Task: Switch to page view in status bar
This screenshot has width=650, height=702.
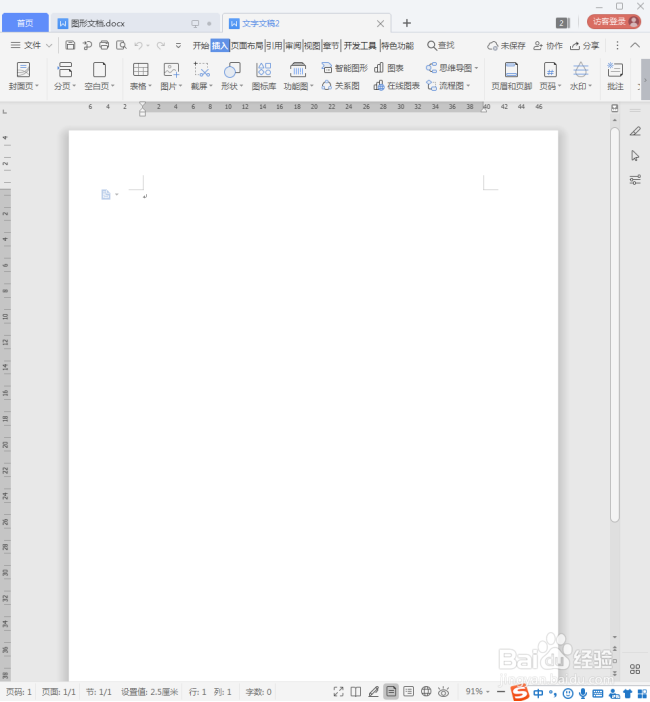Action: [x=391, y=692]
